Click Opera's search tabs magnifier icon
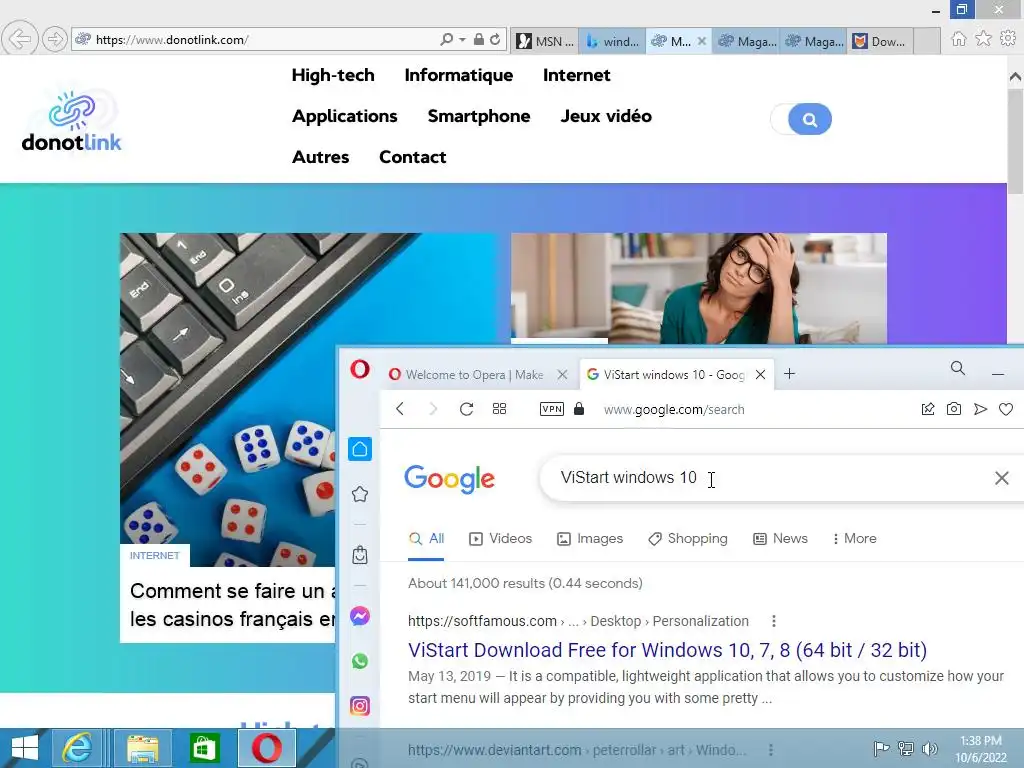 957,368
